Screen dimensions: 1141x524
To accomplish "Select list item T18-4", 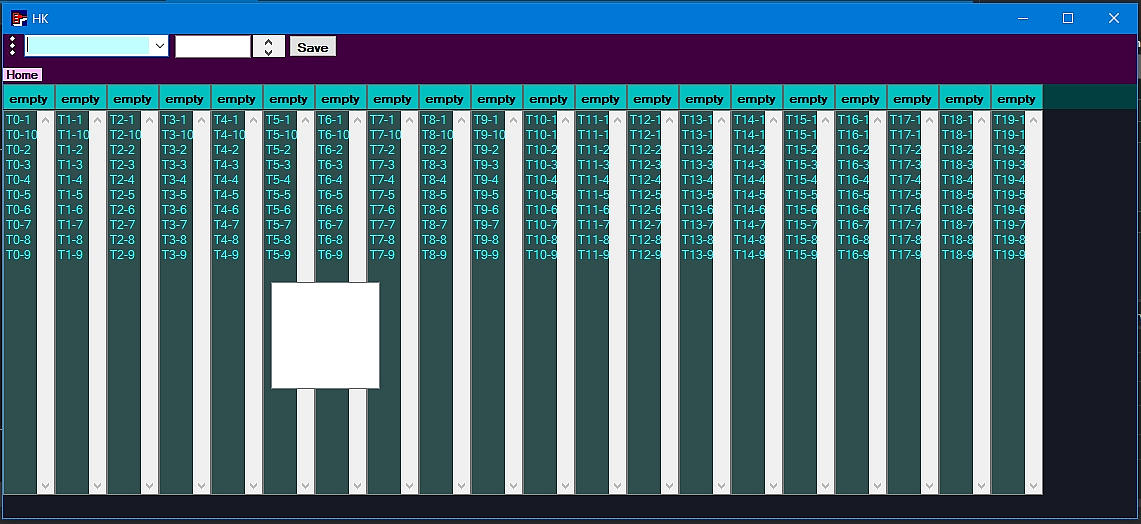I will 958,180.
